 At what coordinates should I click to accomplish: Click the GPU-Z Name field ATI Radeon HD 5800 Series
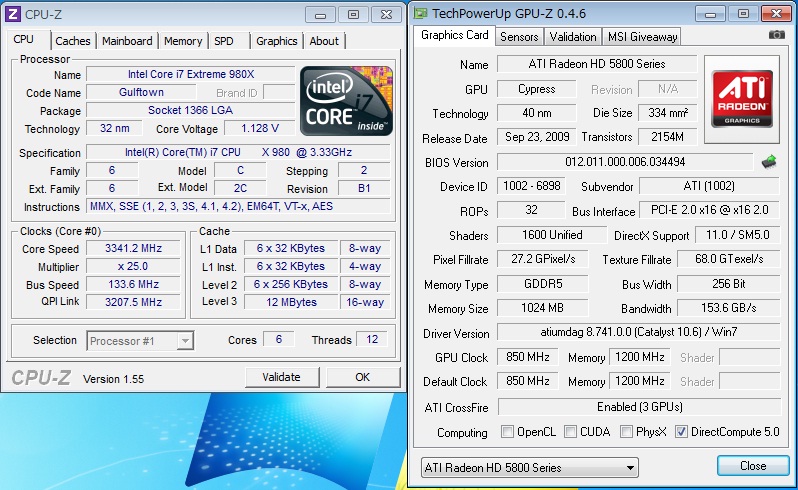596,64
